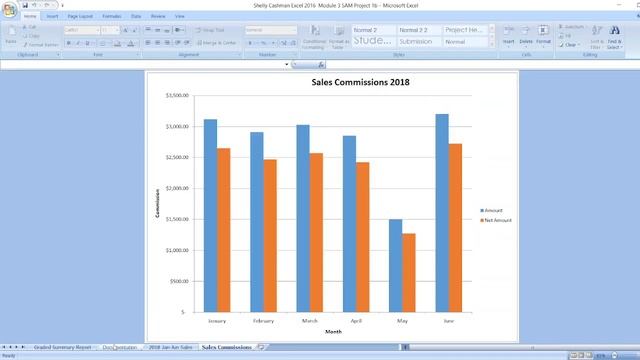Pick the Fill Color bucket swatch

tap(117, 43)
